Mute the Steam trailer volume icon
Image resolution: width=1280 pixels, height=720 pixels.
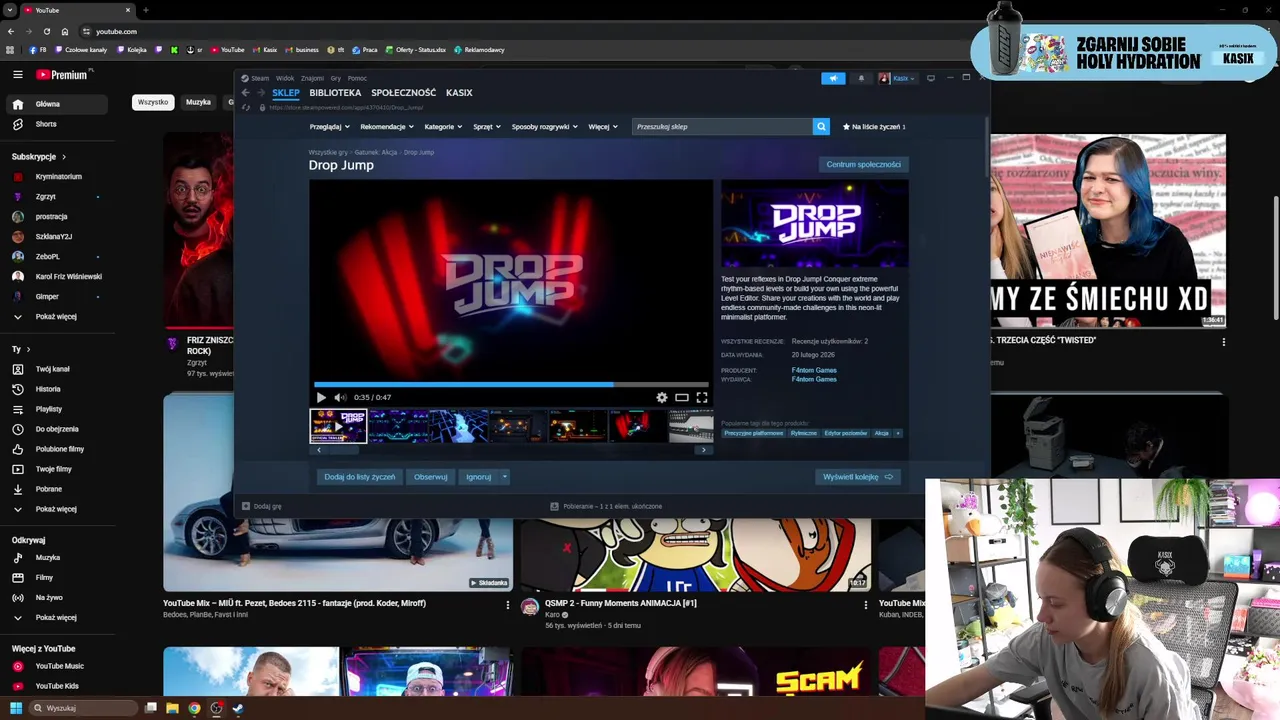pyautogui.click(x=340, y=397)
